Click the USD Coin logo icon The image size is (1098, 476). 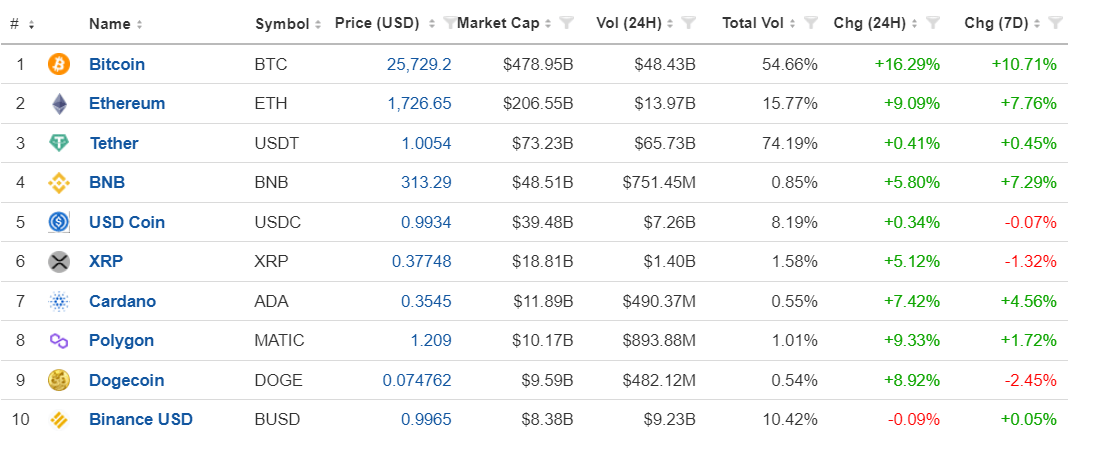click(x=59, y=222)
